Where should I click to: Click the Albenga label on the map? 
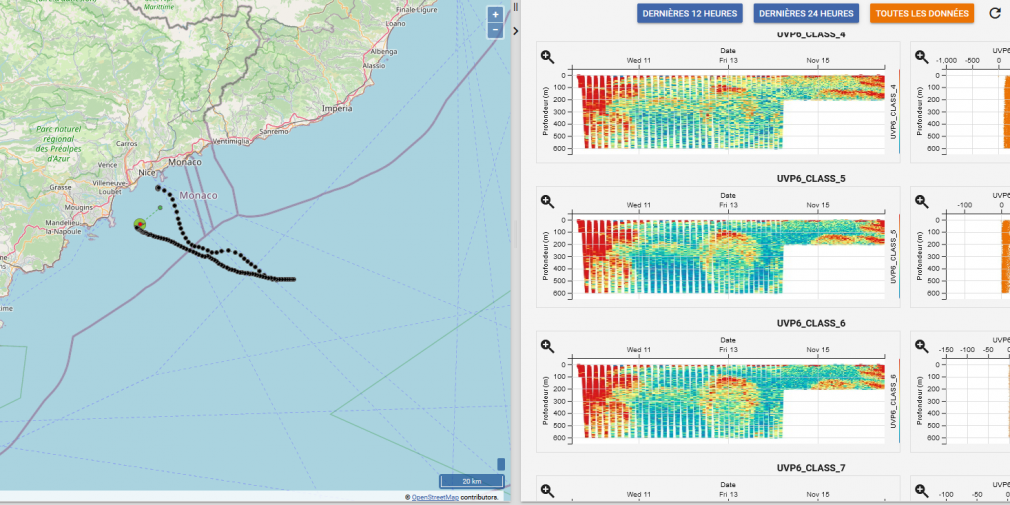384,52
